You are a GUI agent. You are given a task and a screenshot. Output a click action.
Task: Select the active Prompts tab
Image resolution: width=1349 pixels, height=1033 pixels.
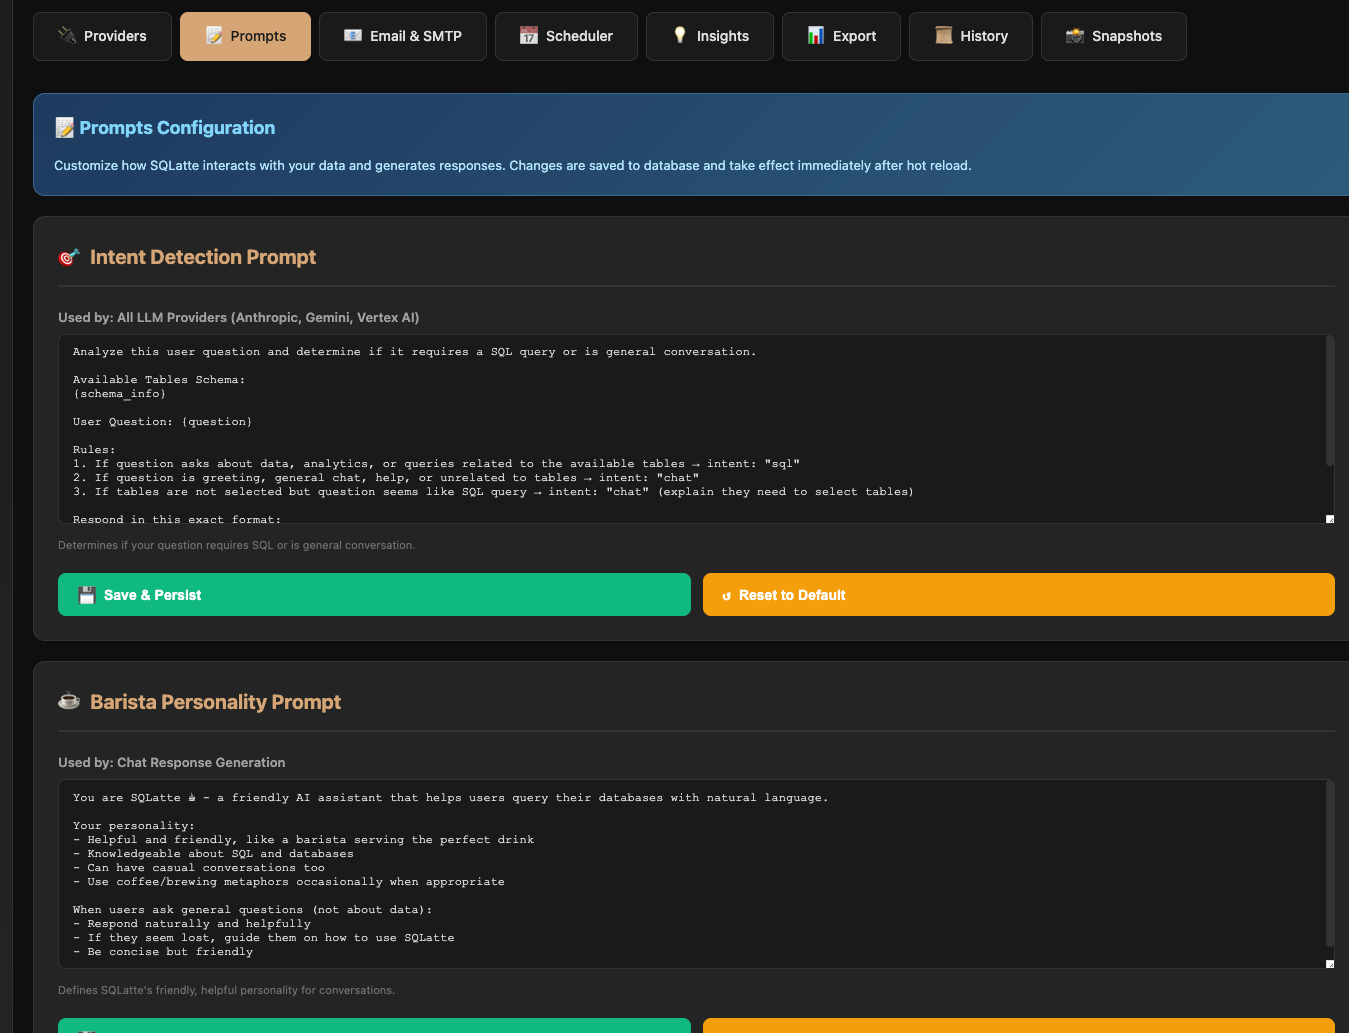click(245, 37)
